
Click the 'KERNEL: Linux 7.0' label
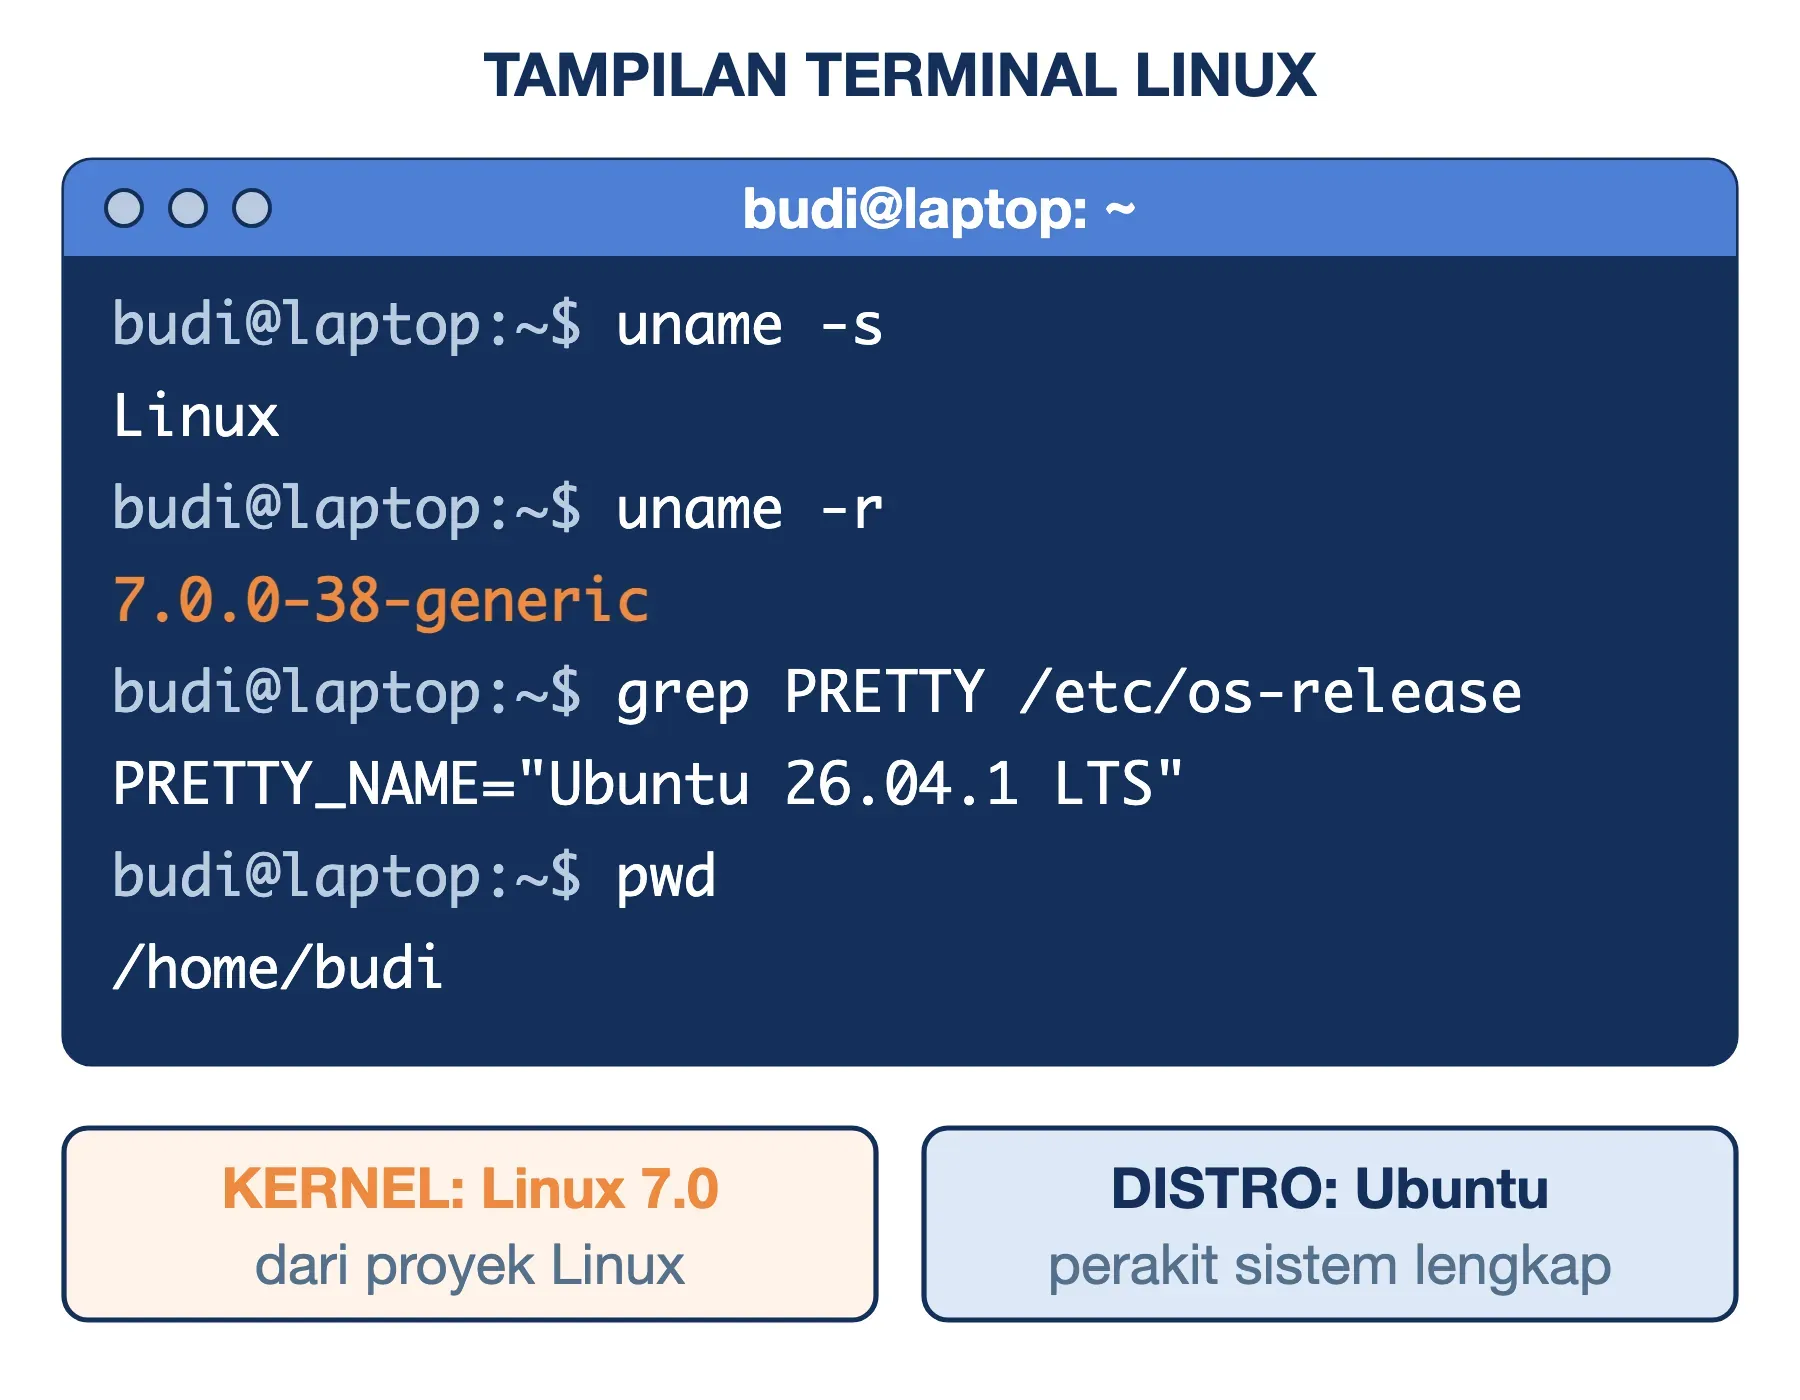pyautogui.click(x=470, y=1188)
